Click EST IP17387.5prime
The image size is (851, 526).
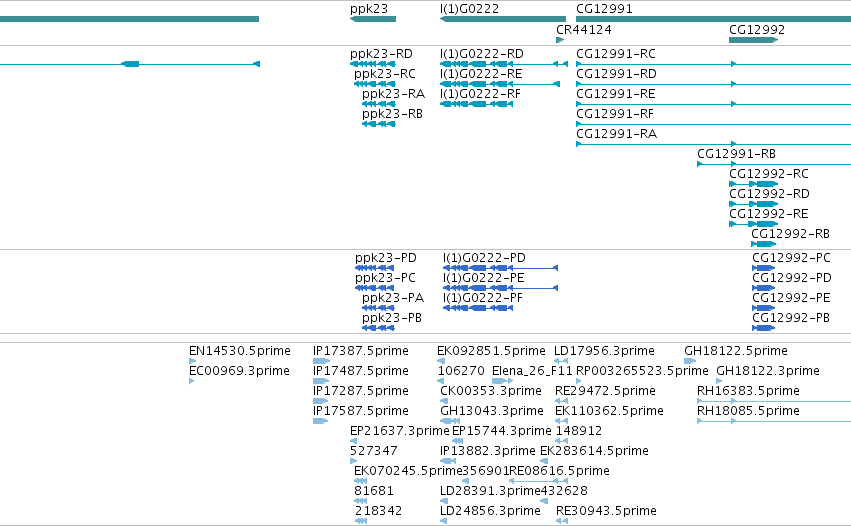coord(321,361)
